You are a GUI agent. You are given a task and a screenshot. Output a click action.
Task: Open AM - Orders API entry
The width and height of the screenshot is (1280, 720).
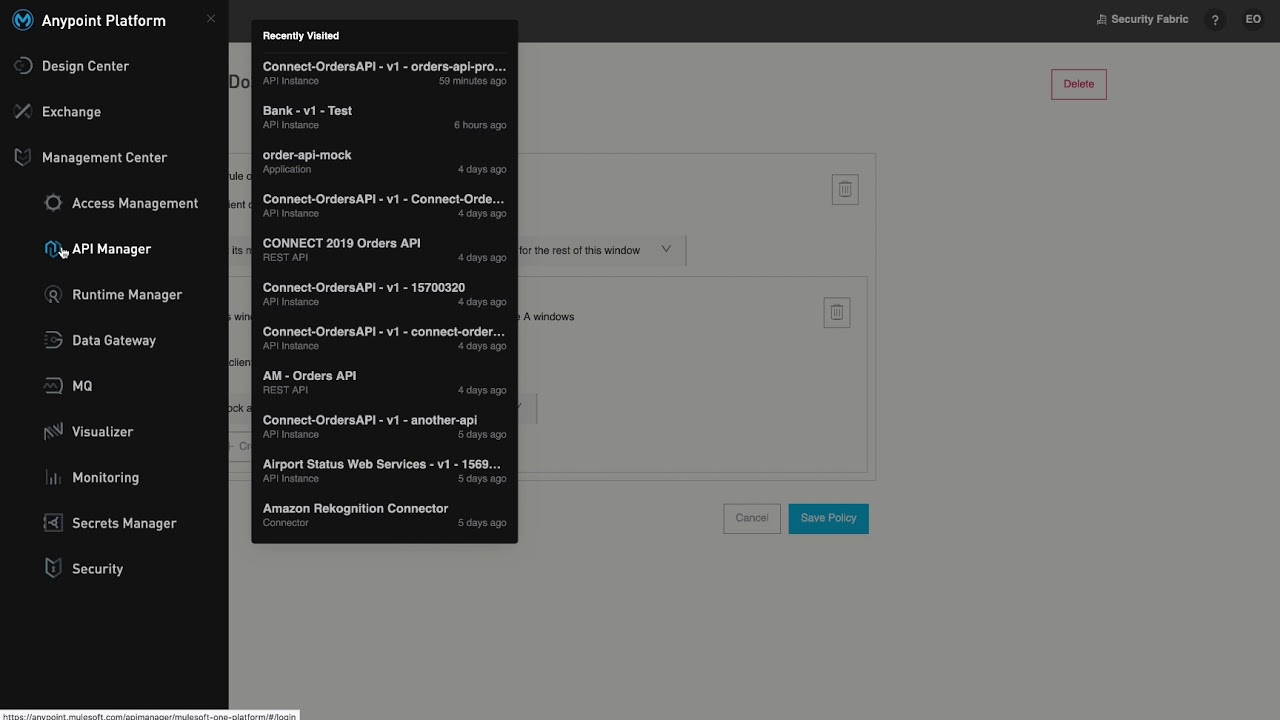point(384,382)
